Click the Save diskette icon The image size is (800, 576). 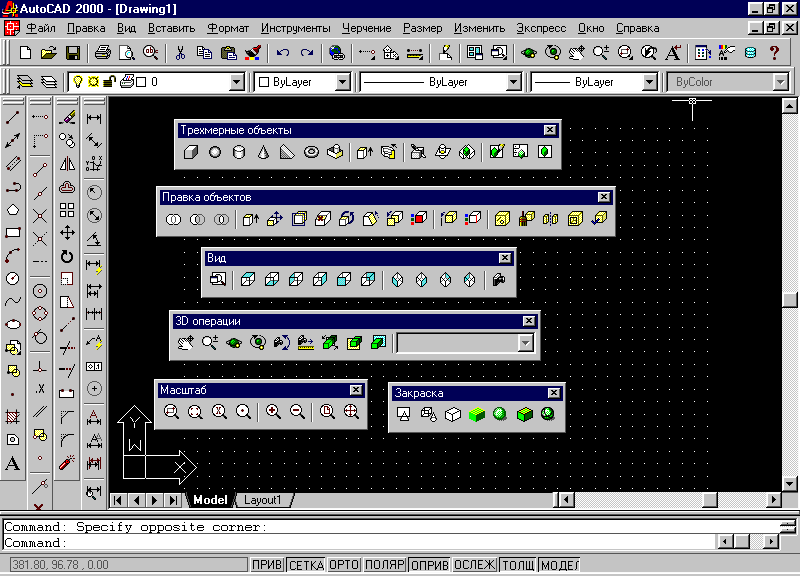click(x=73, y=53)
